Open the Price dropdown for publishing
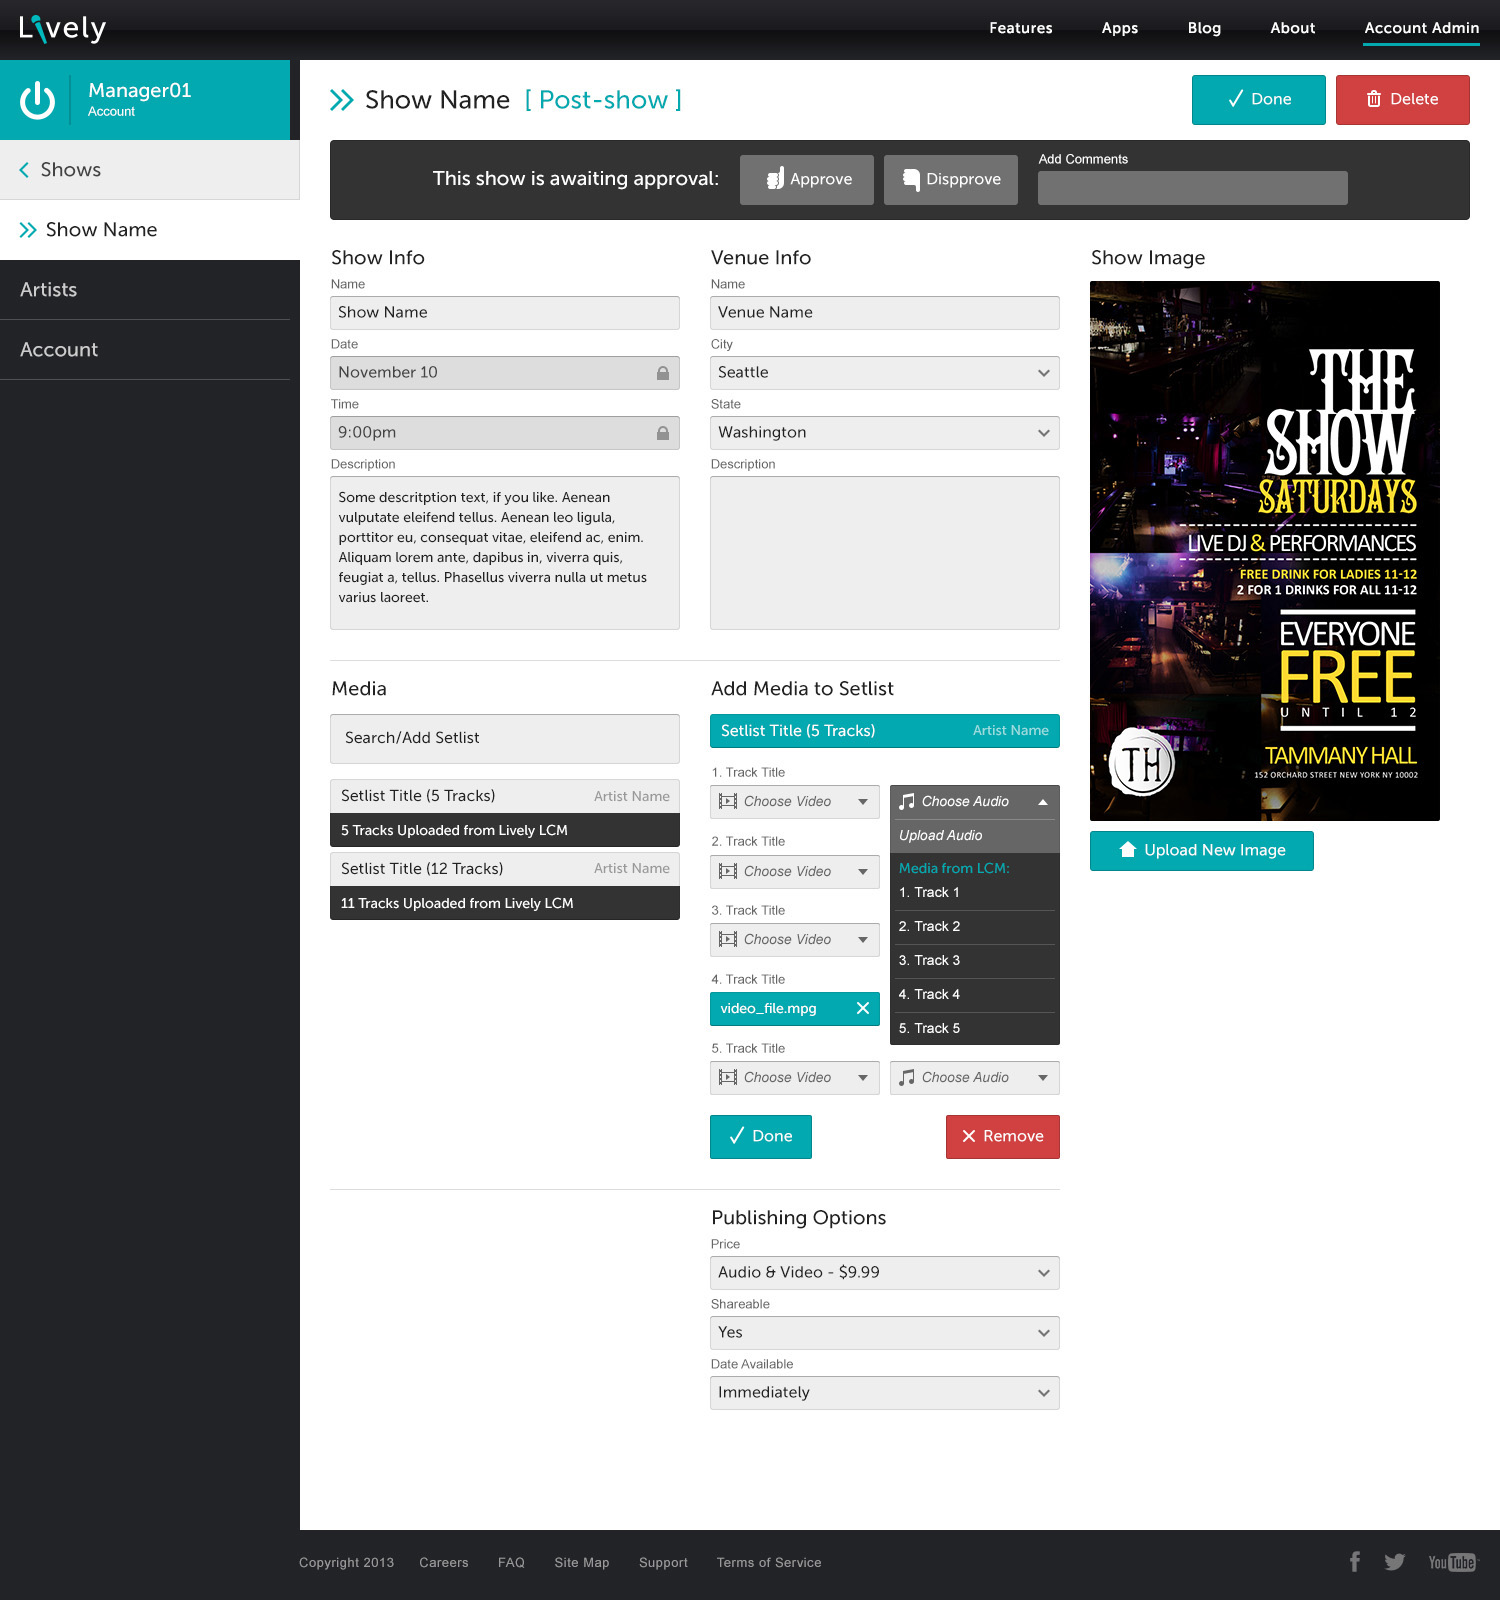Image resolution: width=1500 pixels, height=1600 pixels. [884, 1273]
